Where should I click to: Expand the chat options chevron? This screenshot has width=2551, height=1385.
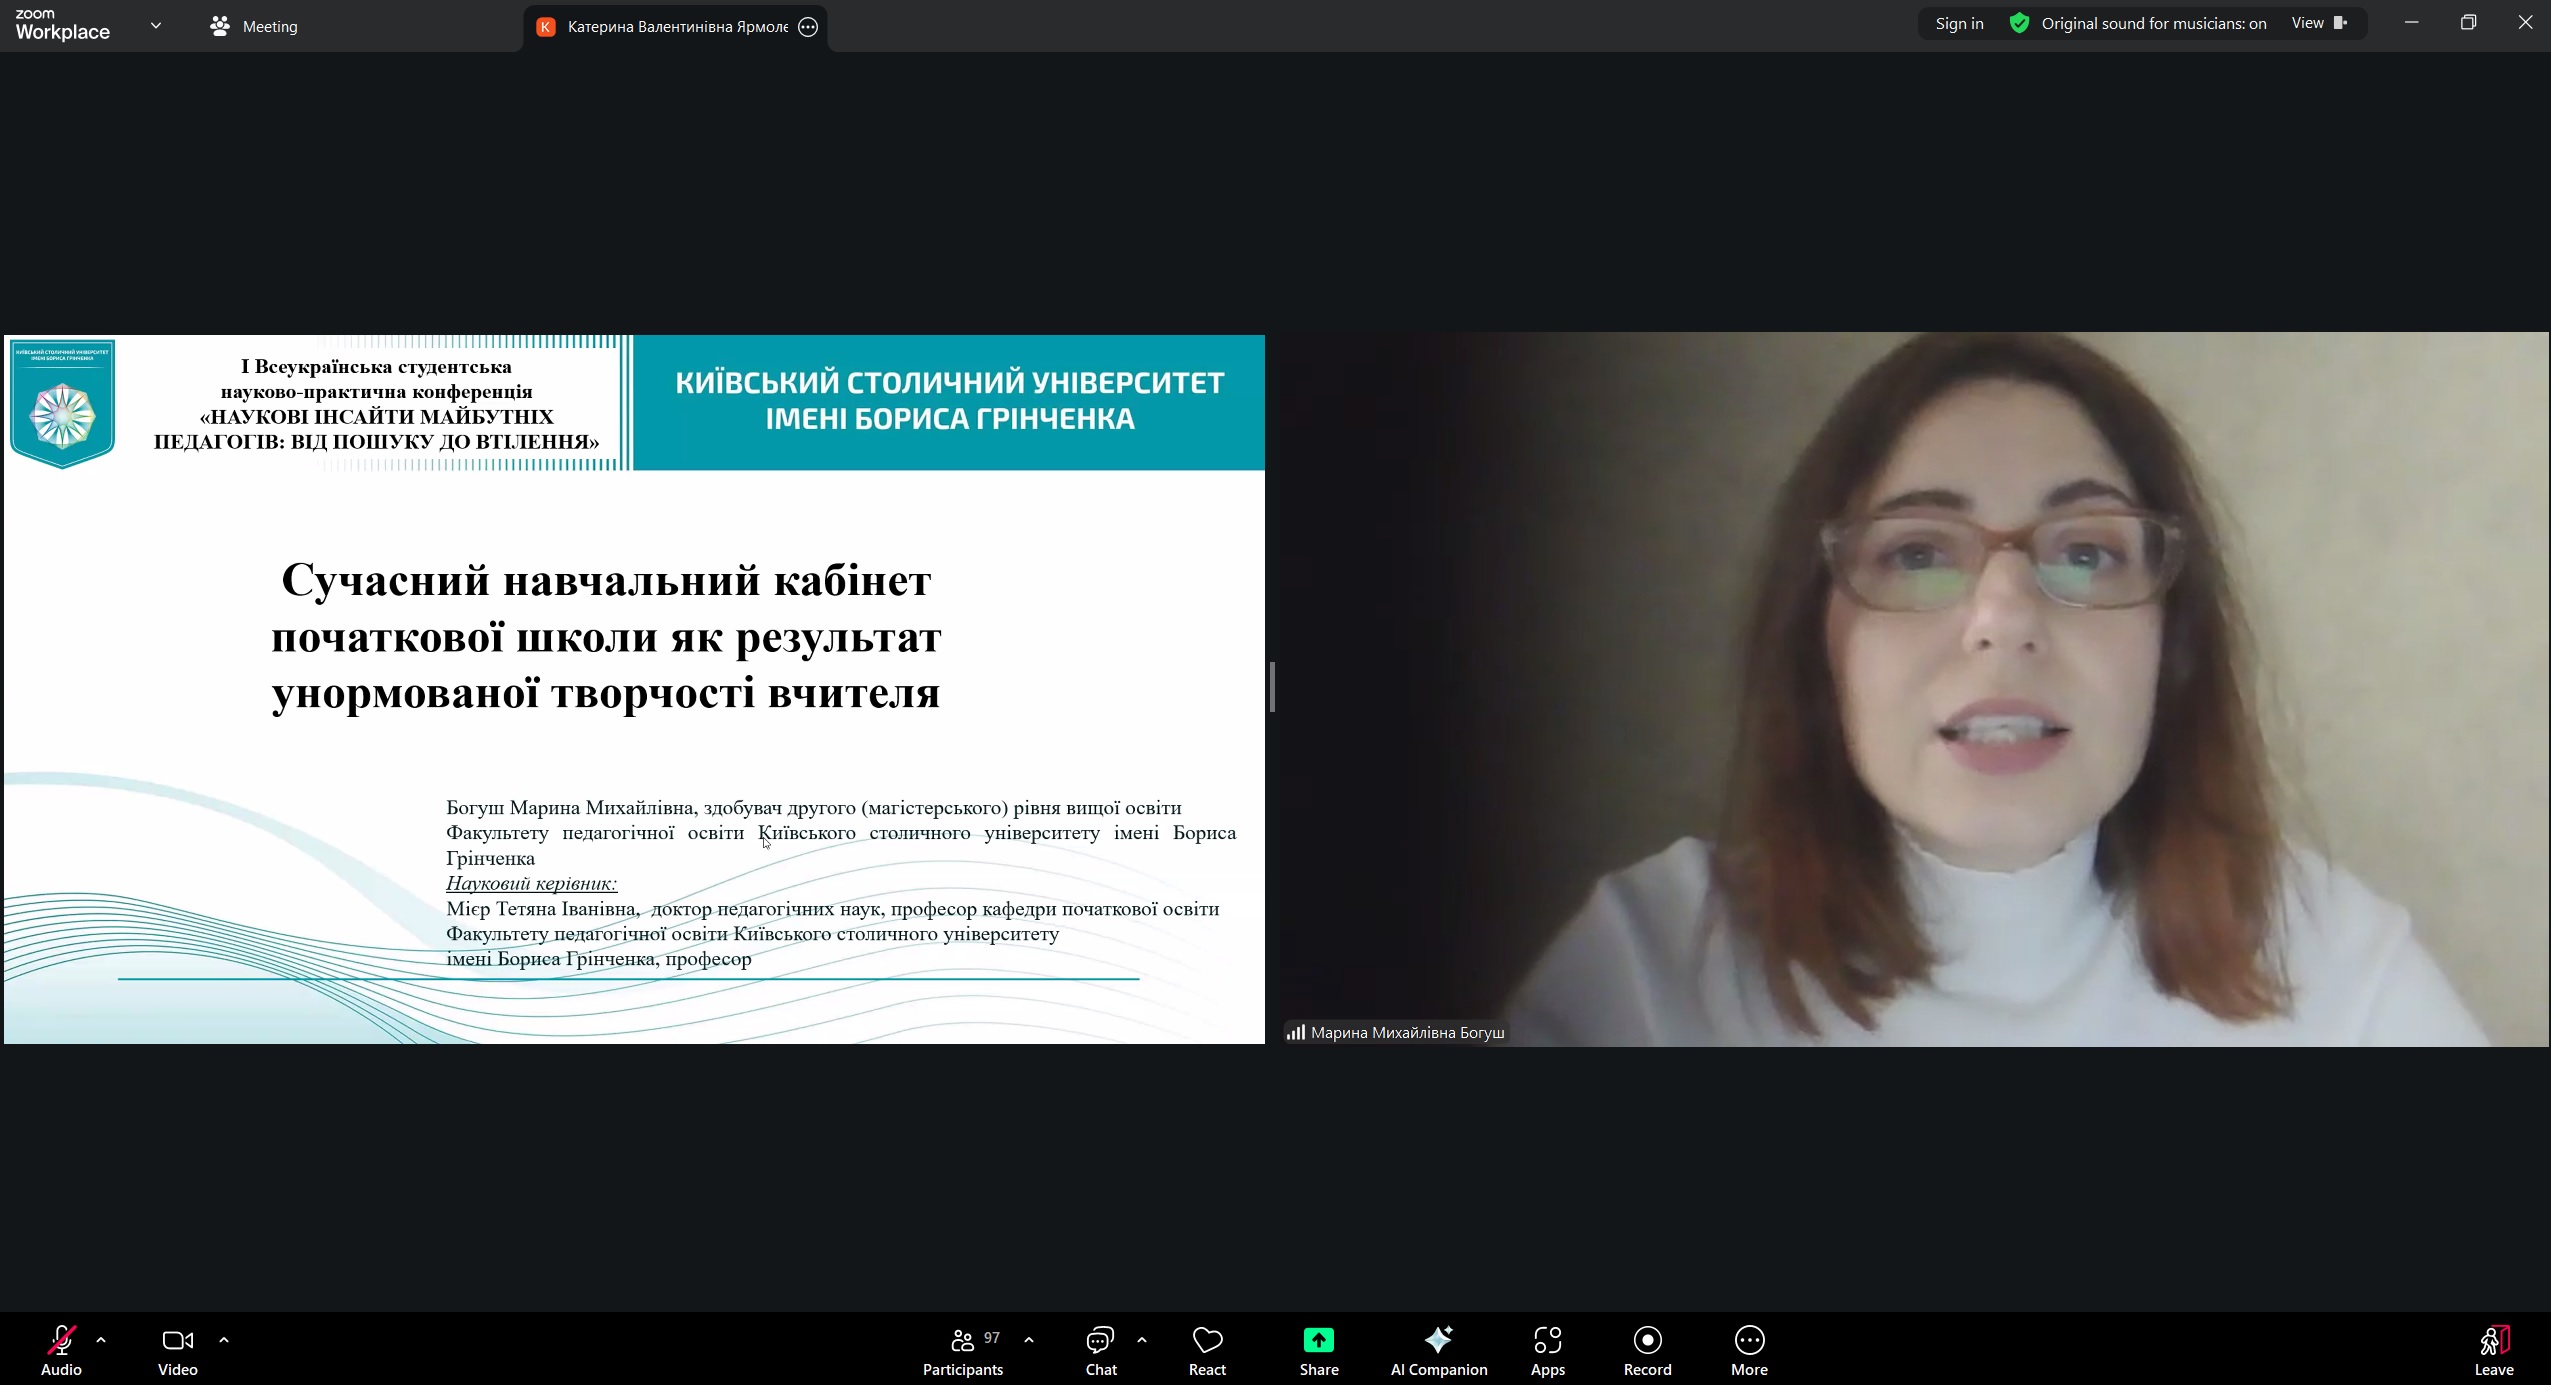point(1142,1340)
